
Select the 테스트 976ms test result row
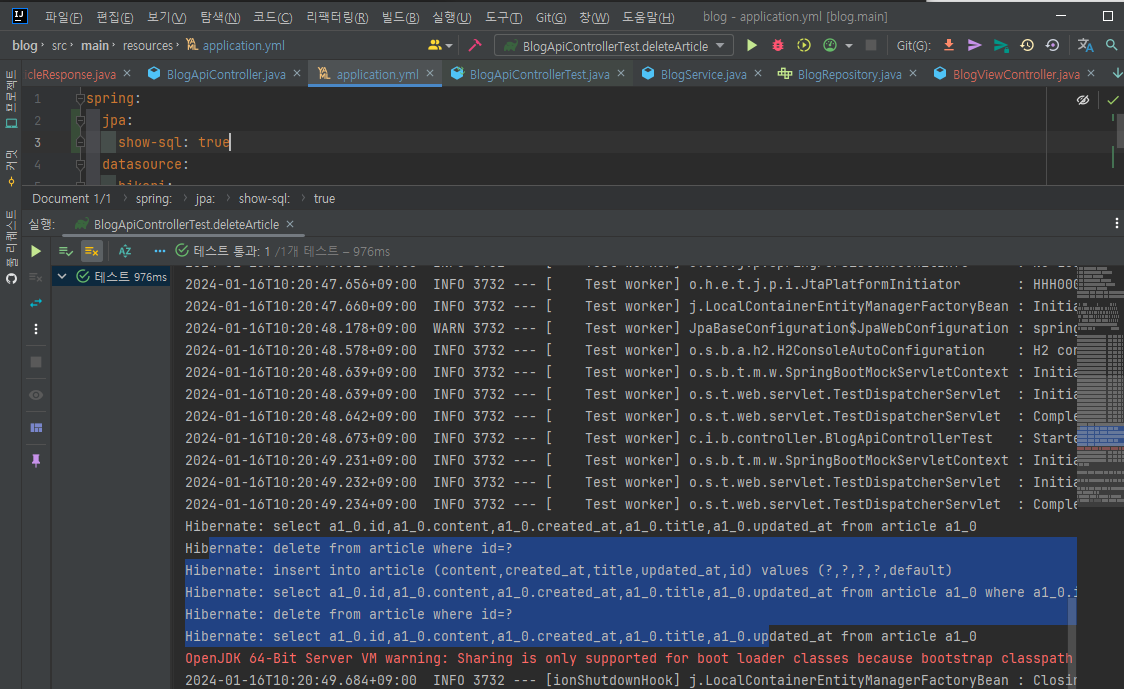click(x=112, y=276)
